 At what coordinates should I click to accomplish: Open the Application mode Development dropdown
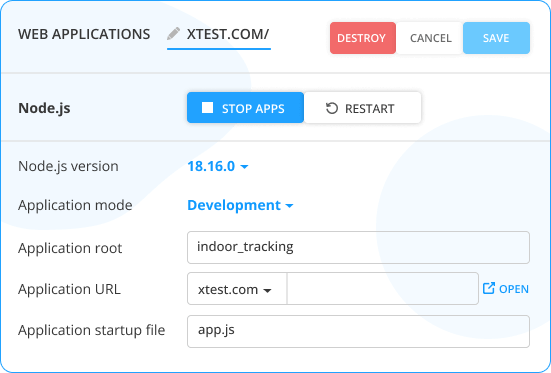(240, 205)
